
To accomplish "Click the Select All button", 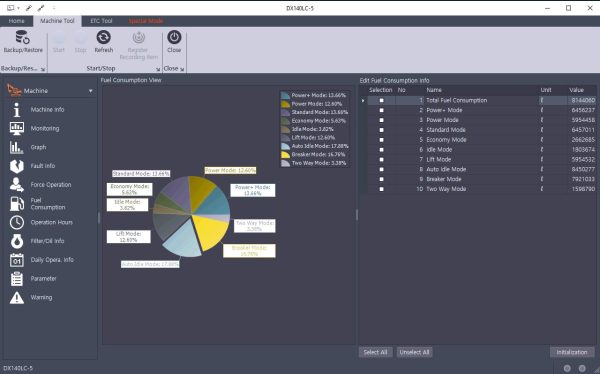I will point(375,352).
